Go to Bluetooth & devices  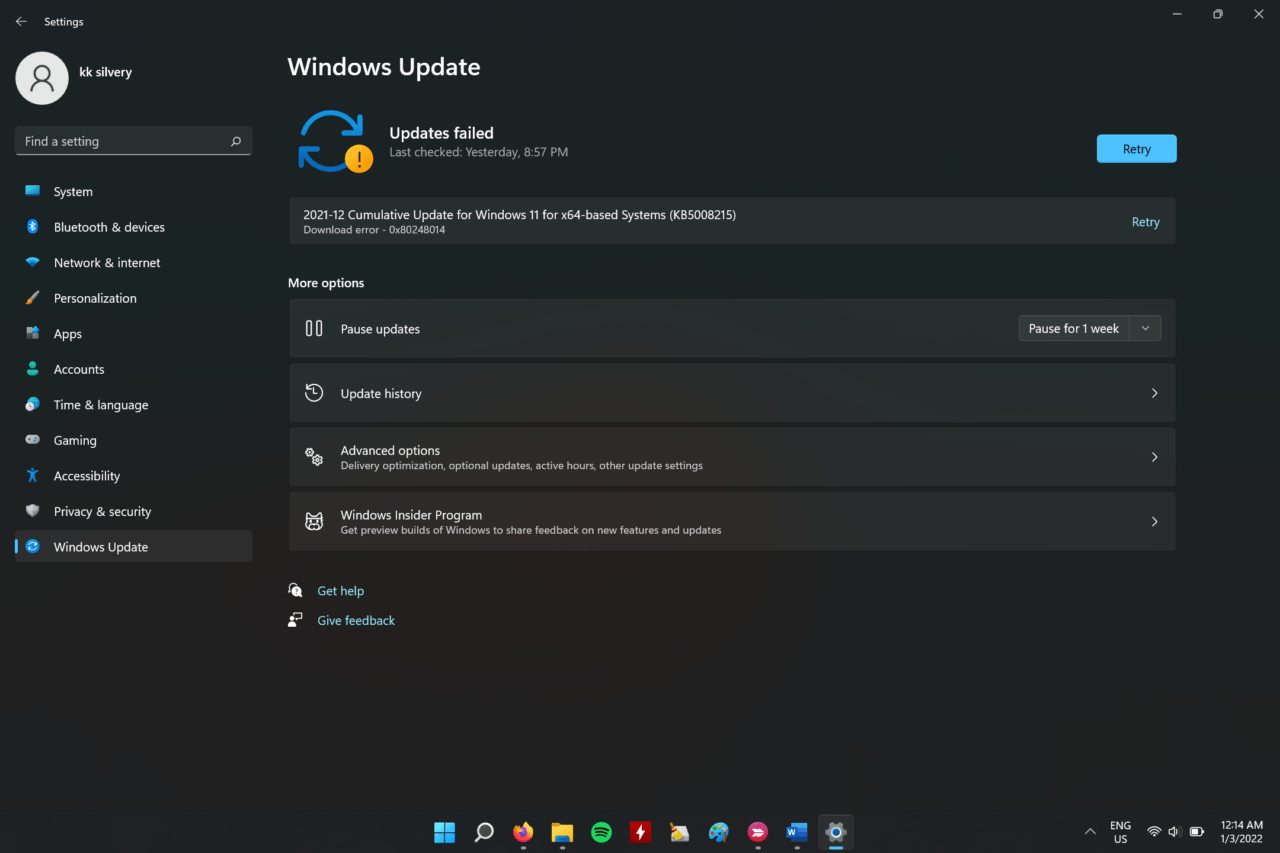tap(133, 227)
